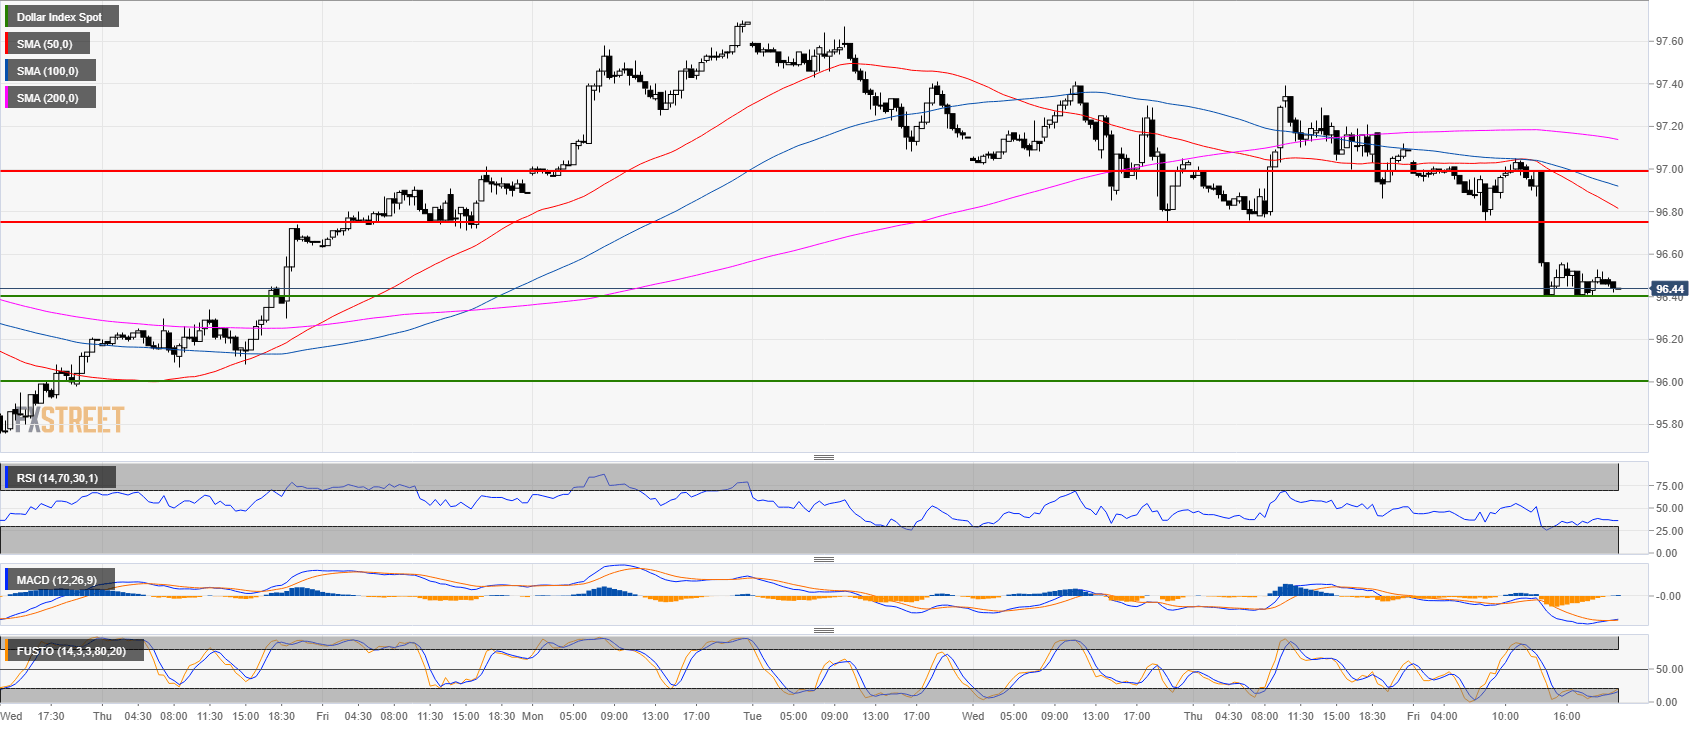Click the 97.60 price axis label
Viewport: 1707px width, 729px height.
[x=1669, y=42]
